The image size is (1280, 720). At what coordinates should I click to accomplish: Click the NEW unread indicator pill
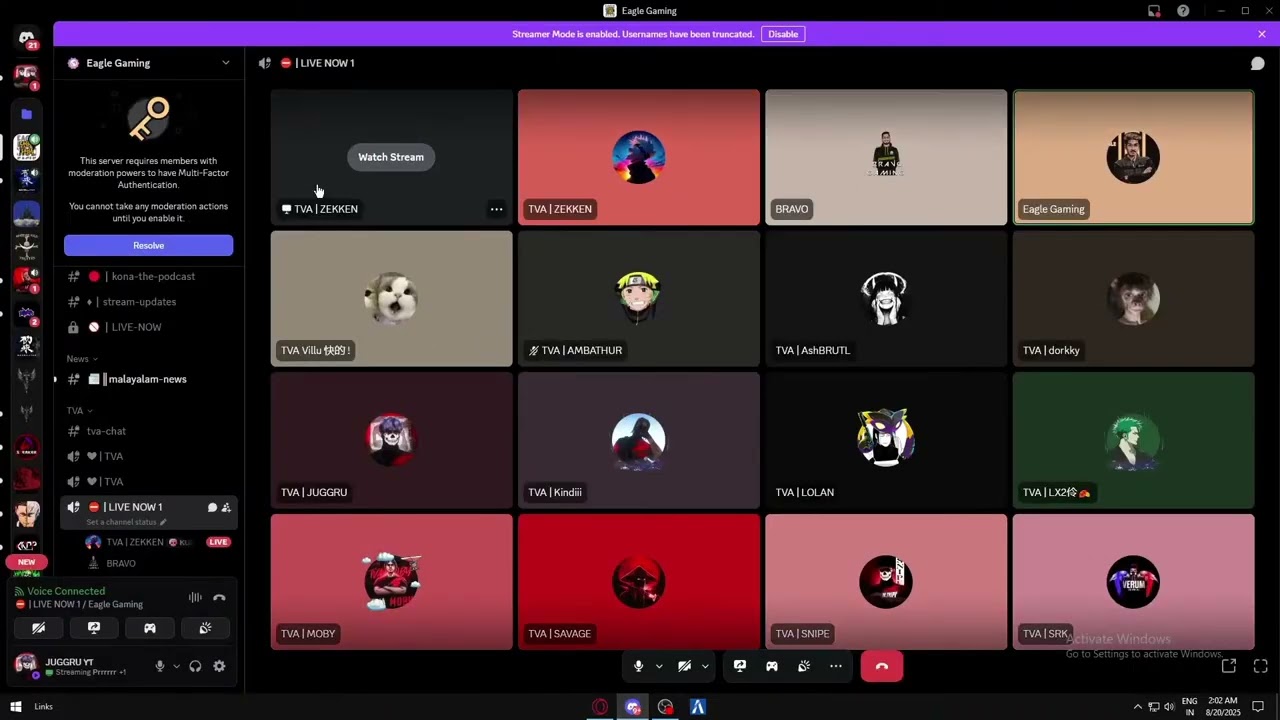point(27,562)
